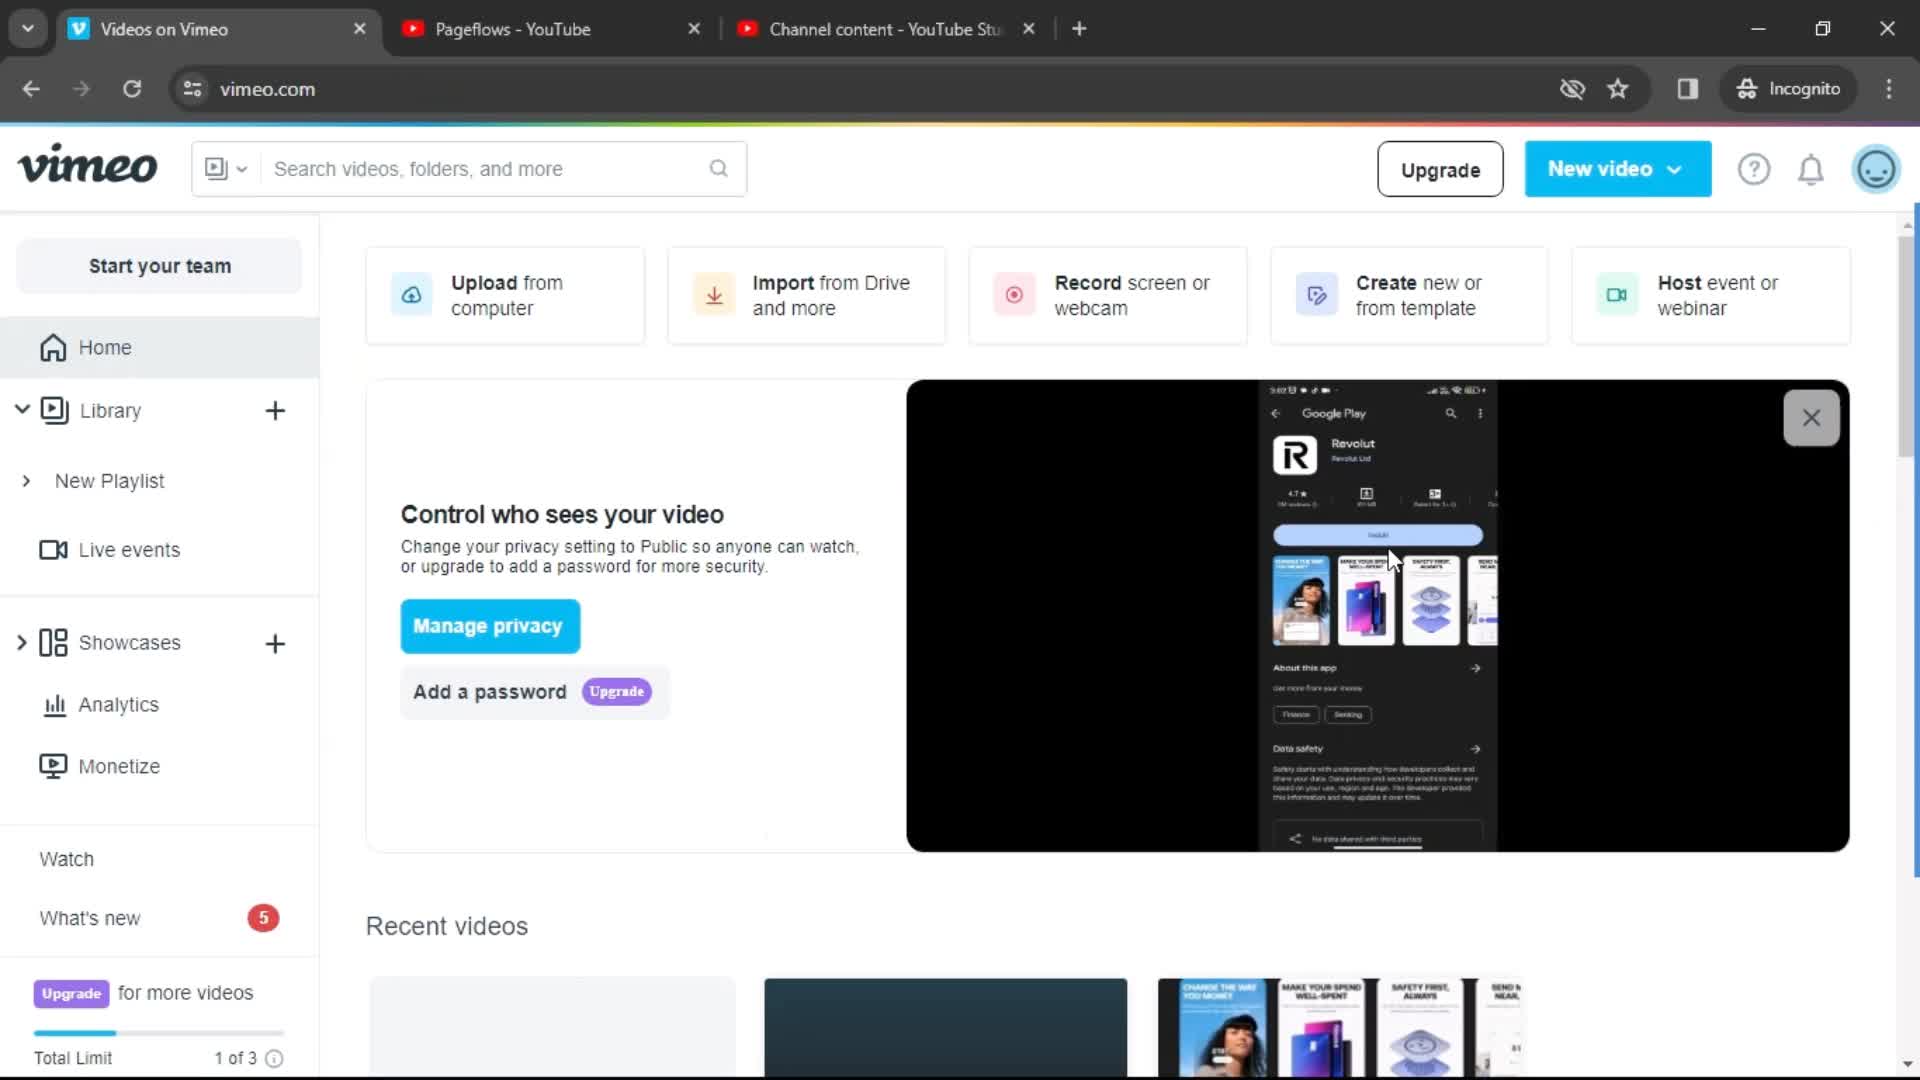Click the Analytics sidebar icon
This screenshot has width=1920, height=1080.
(53, 704)
